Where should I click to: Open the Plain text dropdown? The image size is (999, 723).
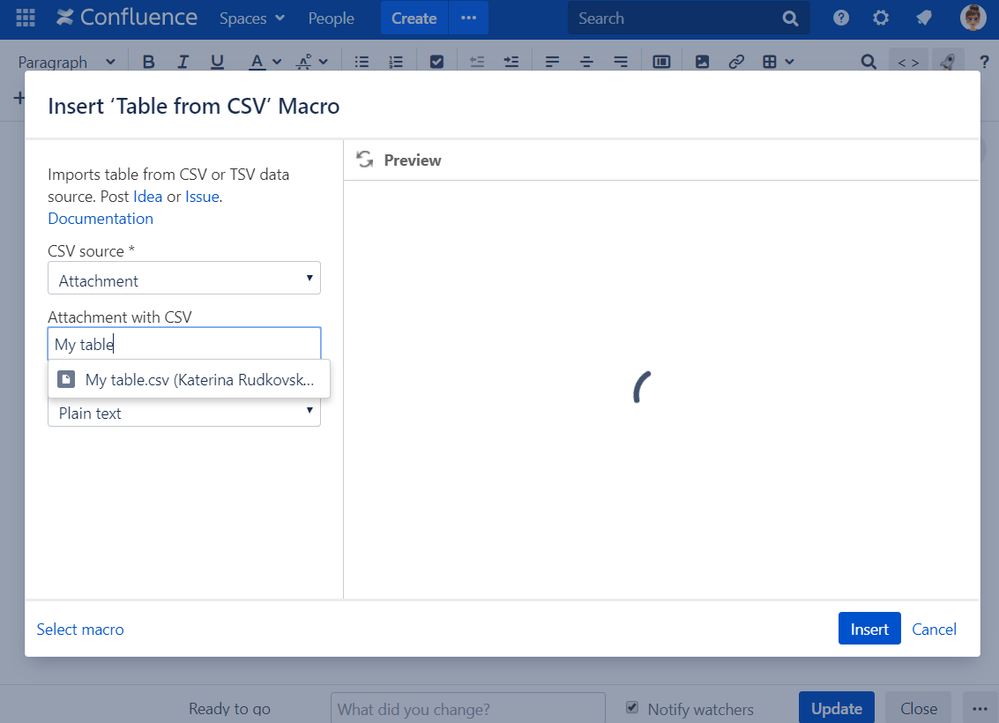pyautogui.click(x=184, y=412)
